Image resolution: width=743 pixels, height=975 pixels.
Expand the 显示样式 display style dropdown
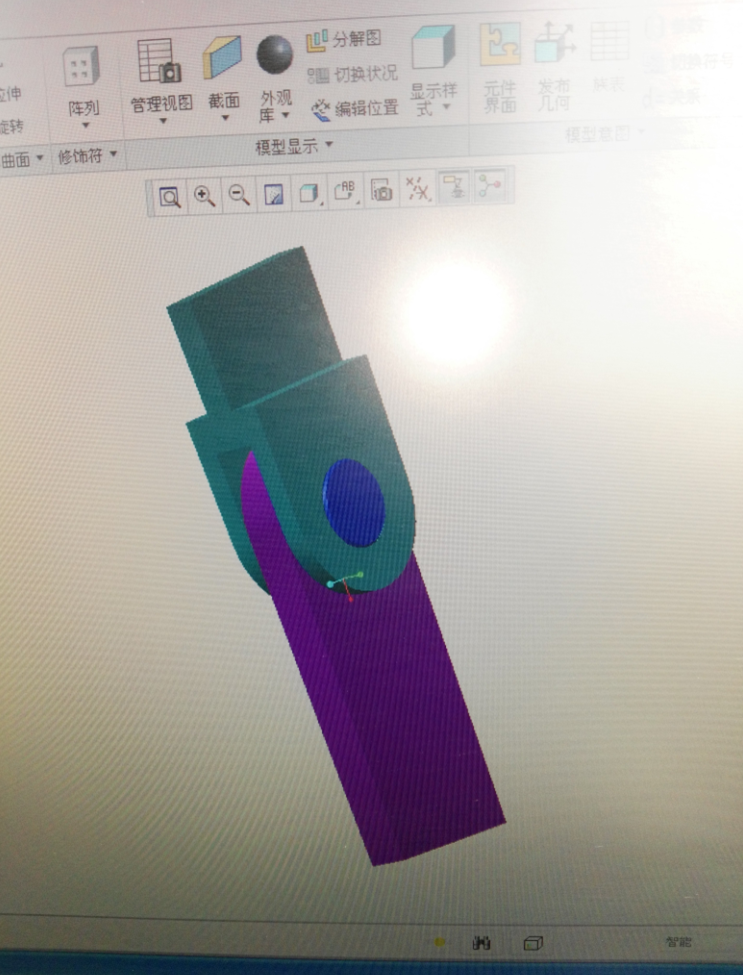446,108
